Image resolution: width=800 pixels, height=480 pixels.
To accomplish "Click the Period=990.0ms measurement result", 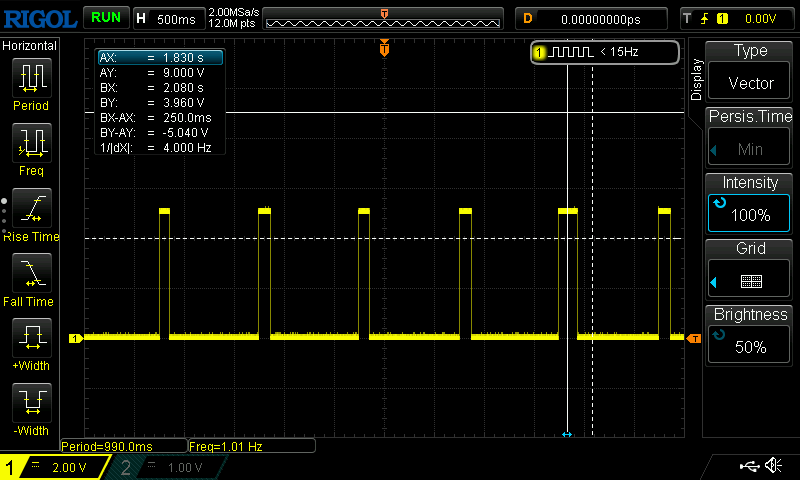I will click(x=123, y=446).
